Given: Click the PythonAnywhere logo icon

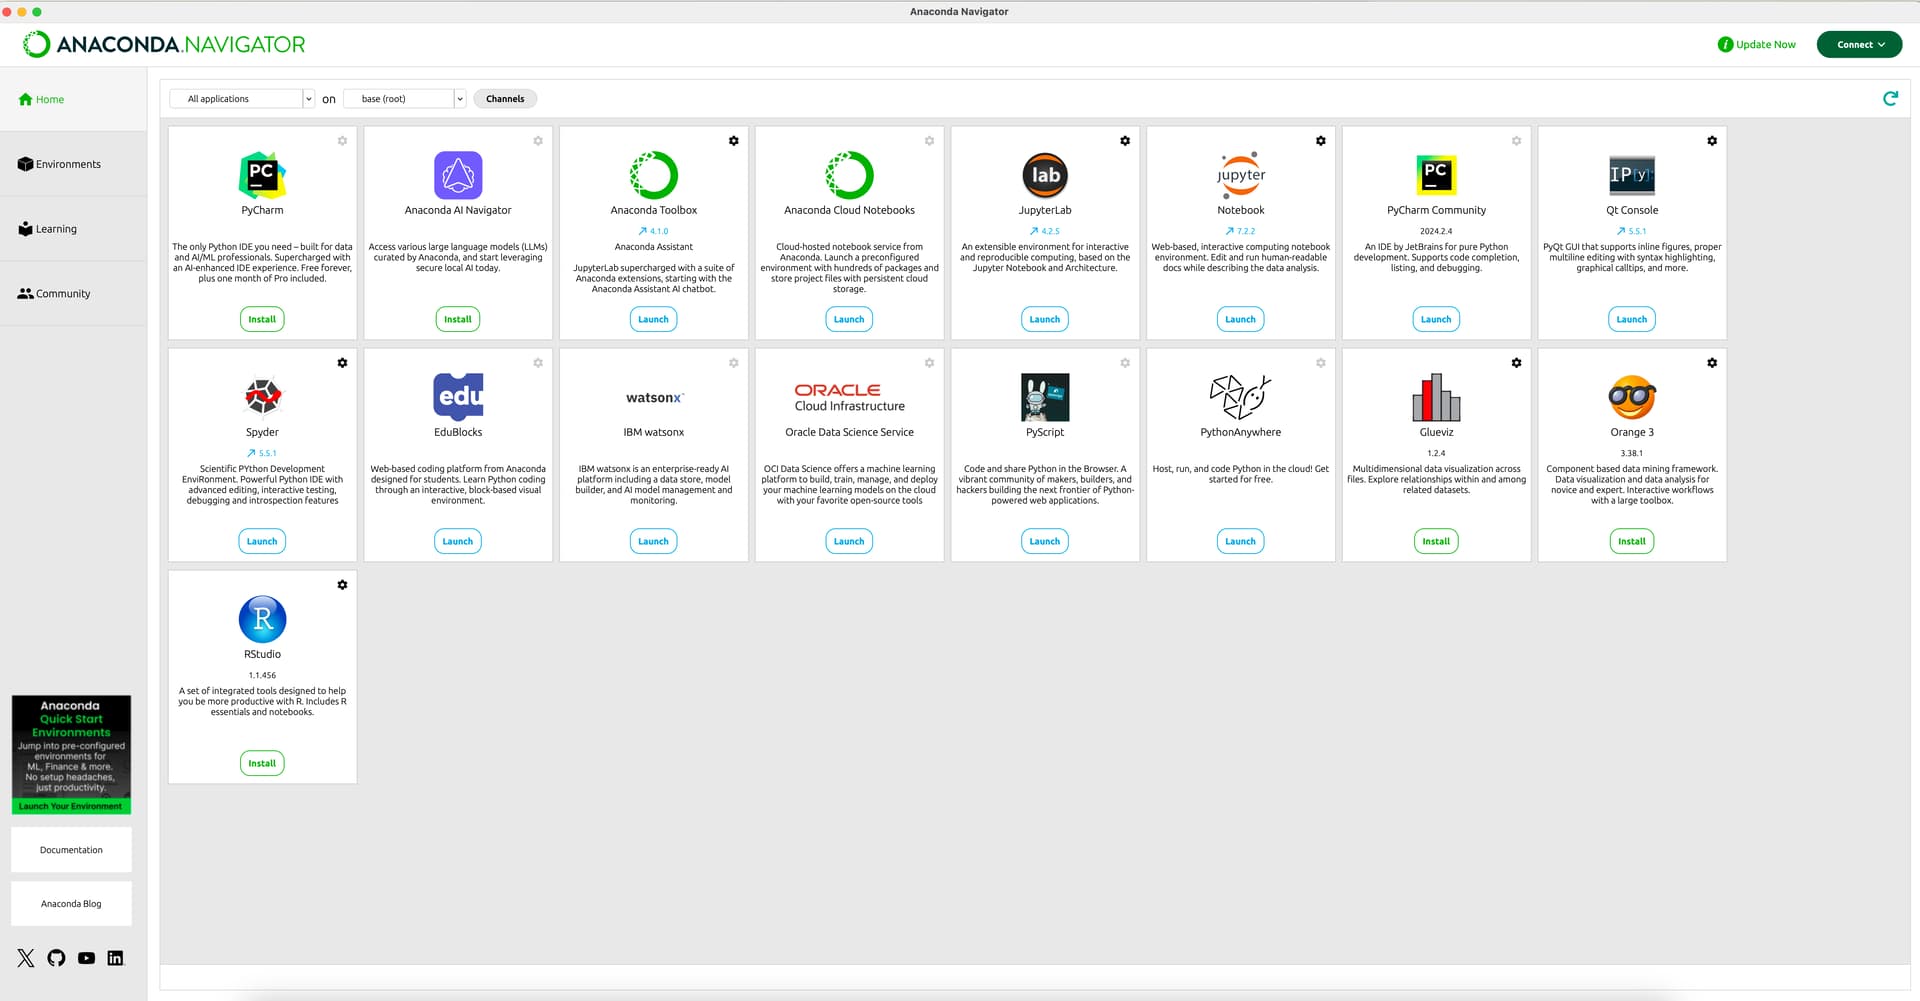Looking at the screenshot, I should [1241, 397].
